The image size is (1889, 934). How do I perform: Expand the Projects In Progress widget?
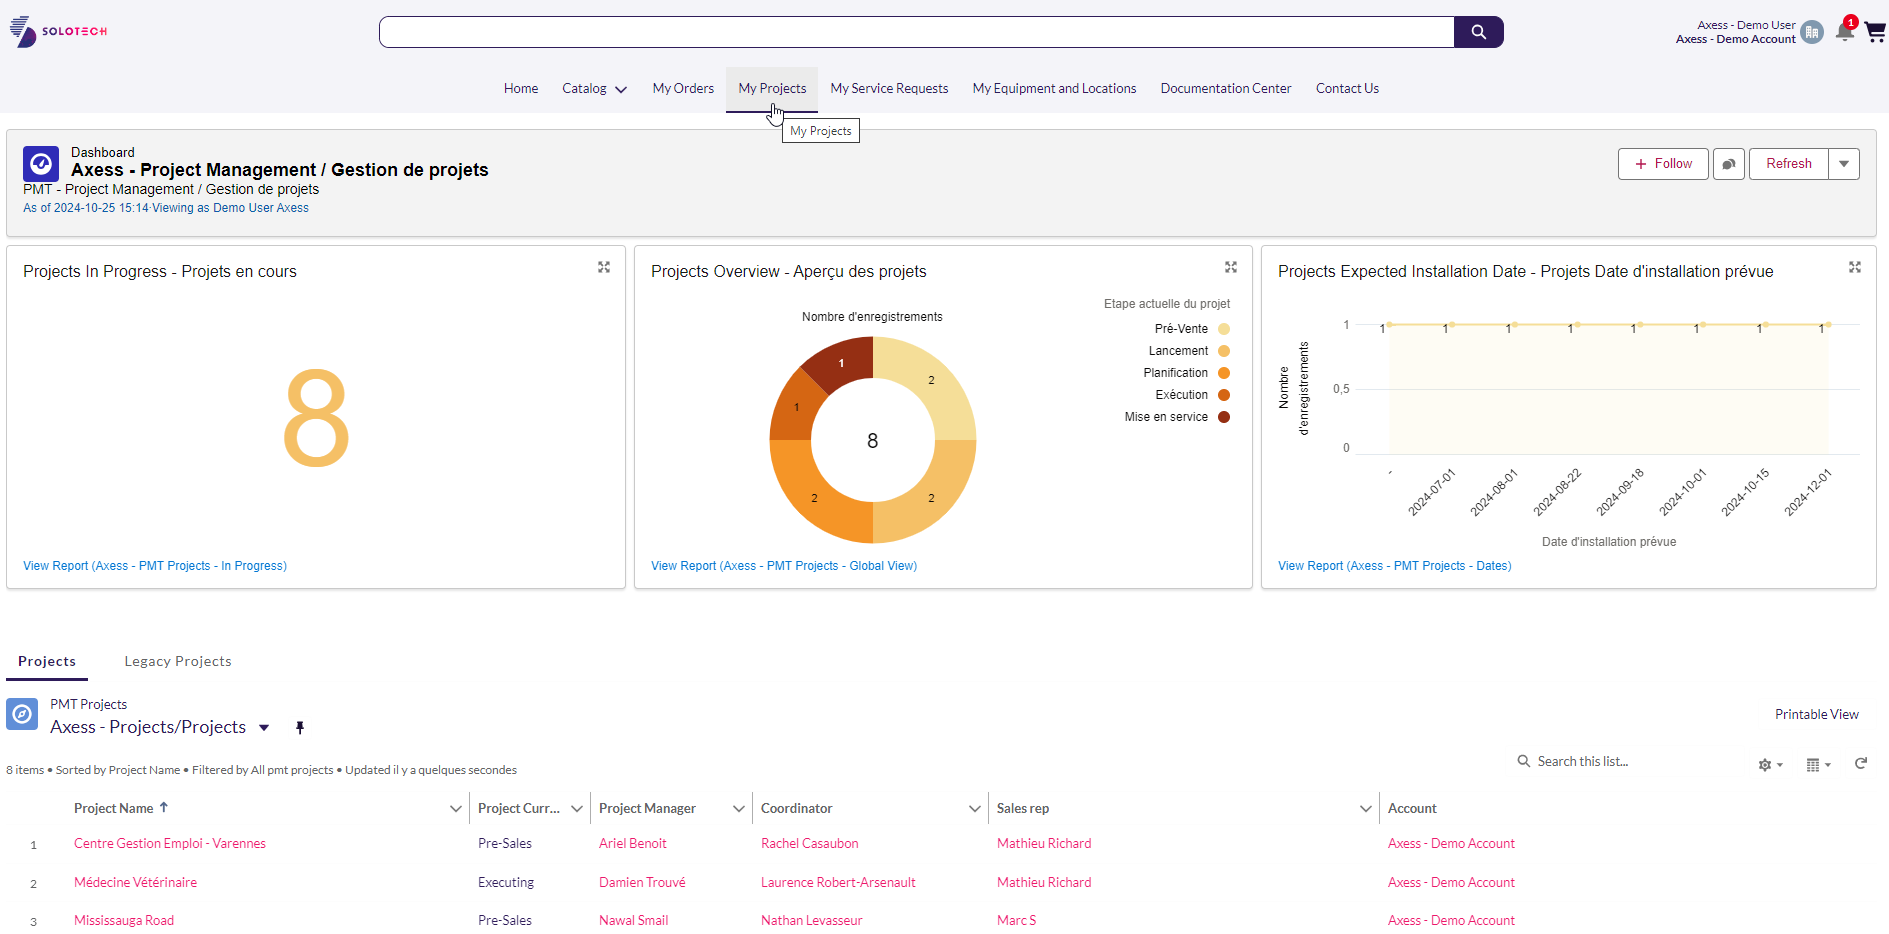click(604, 267)
